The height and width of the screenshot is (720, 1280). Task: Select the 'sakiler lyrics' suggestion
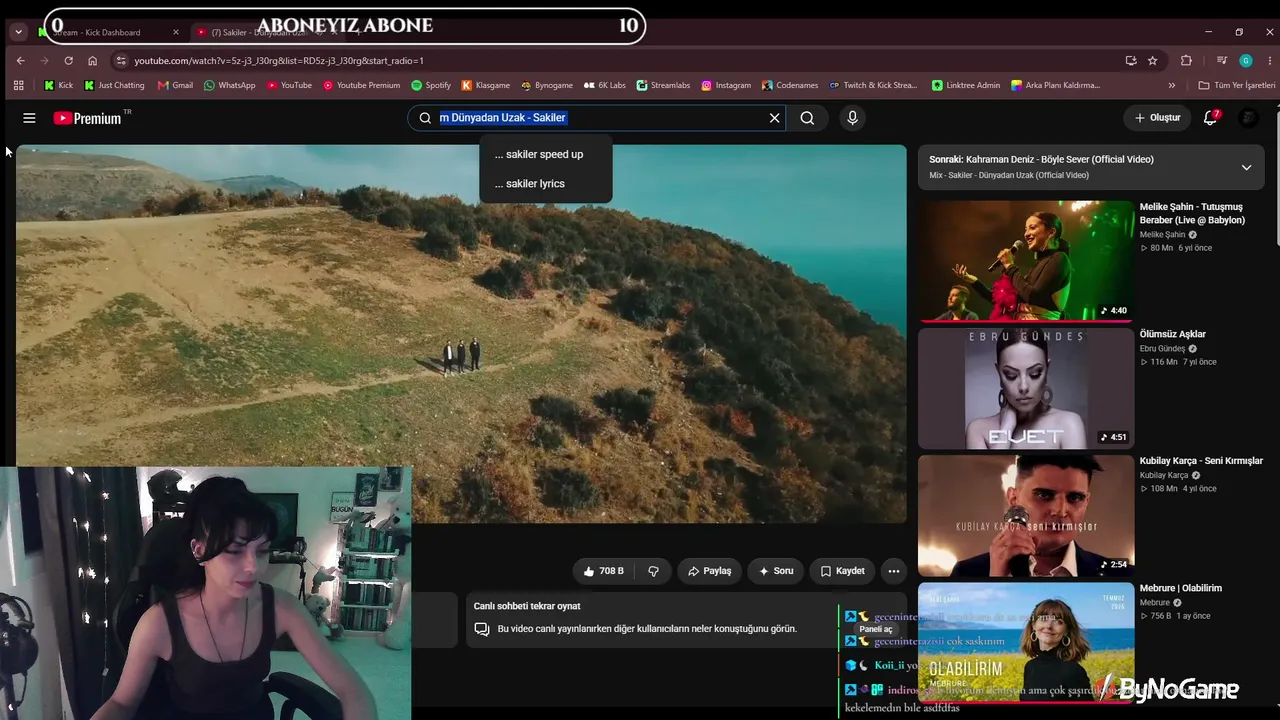point(545,184)
